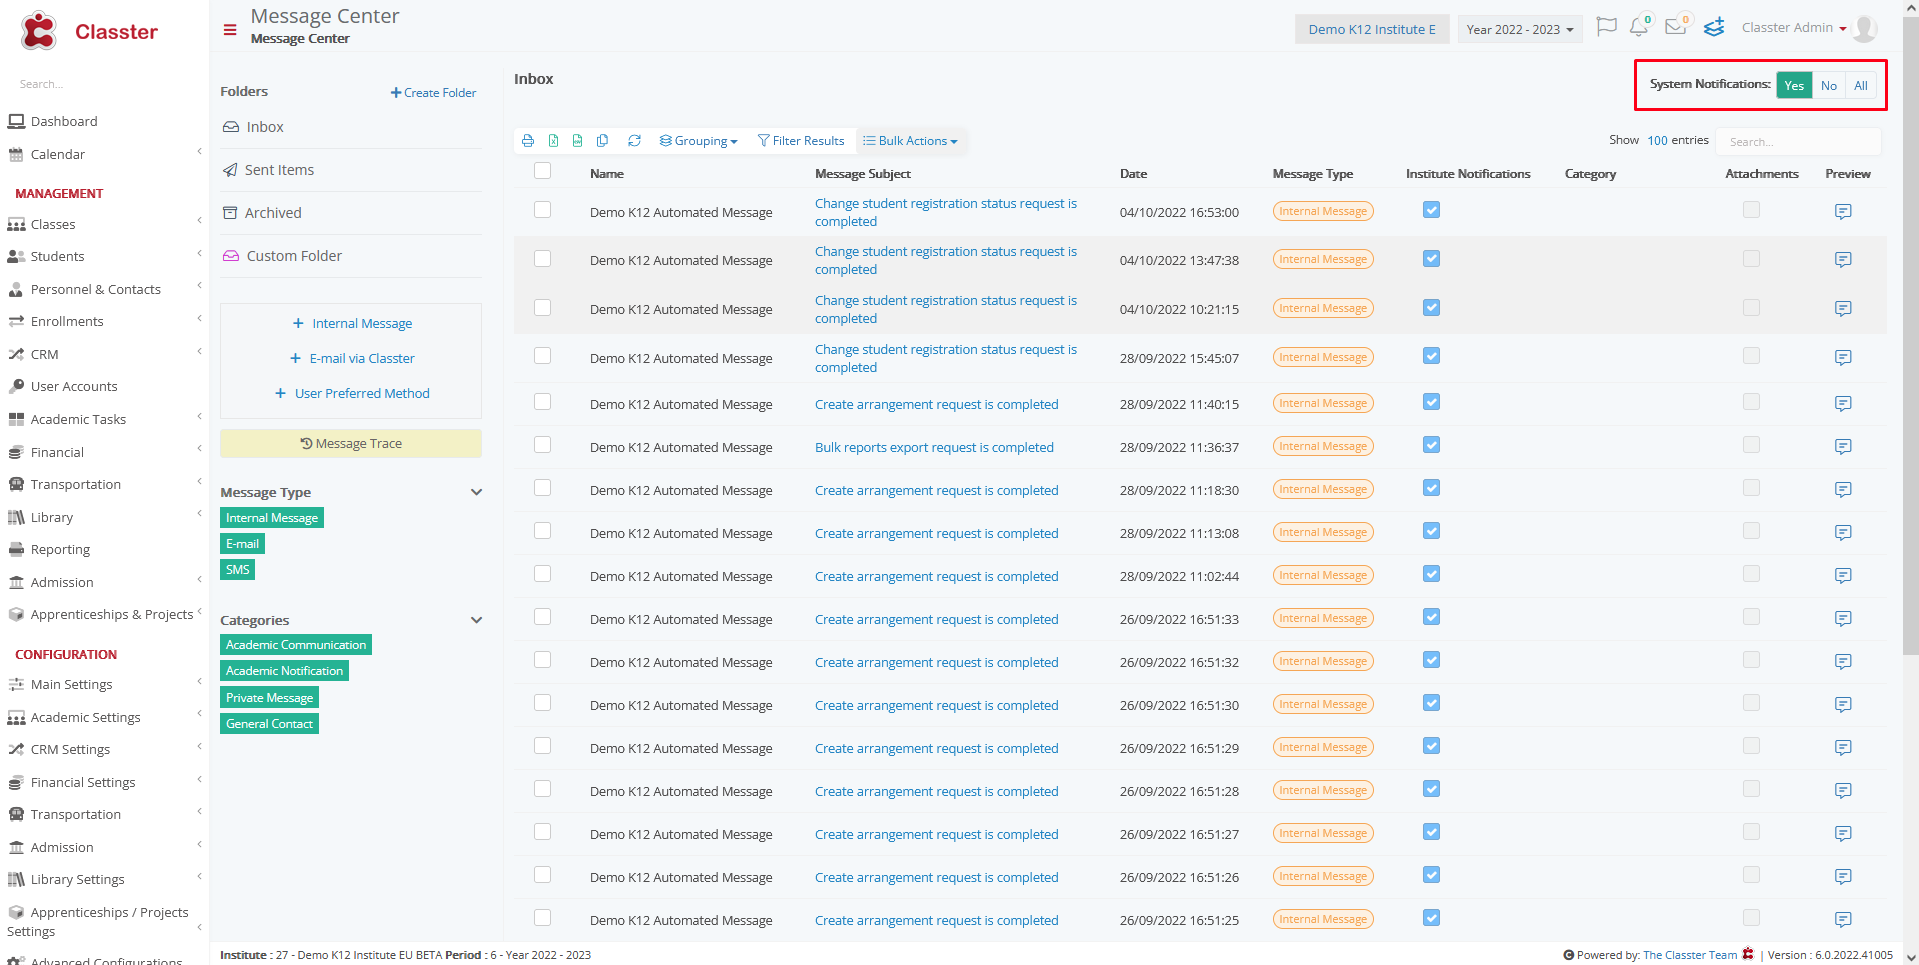1919x965 pixels.
Task: Select the Bulk reports export message row checkbox
Action: pyautogui.click(x=542, y=445)
